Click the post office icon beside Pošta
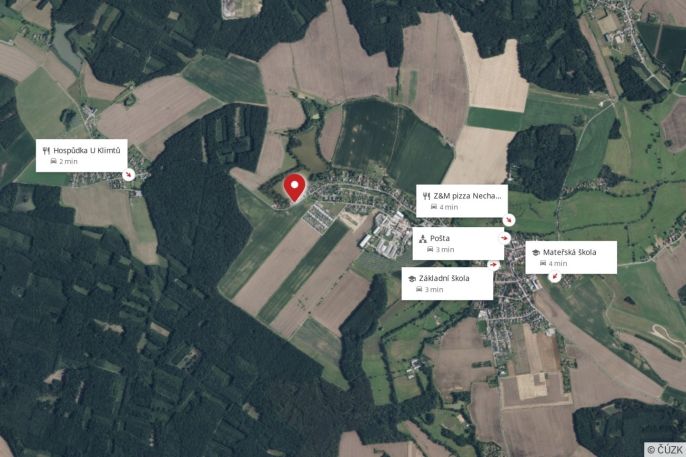The width and height of the screenshot is (686, 457). [x=423, y=239]
